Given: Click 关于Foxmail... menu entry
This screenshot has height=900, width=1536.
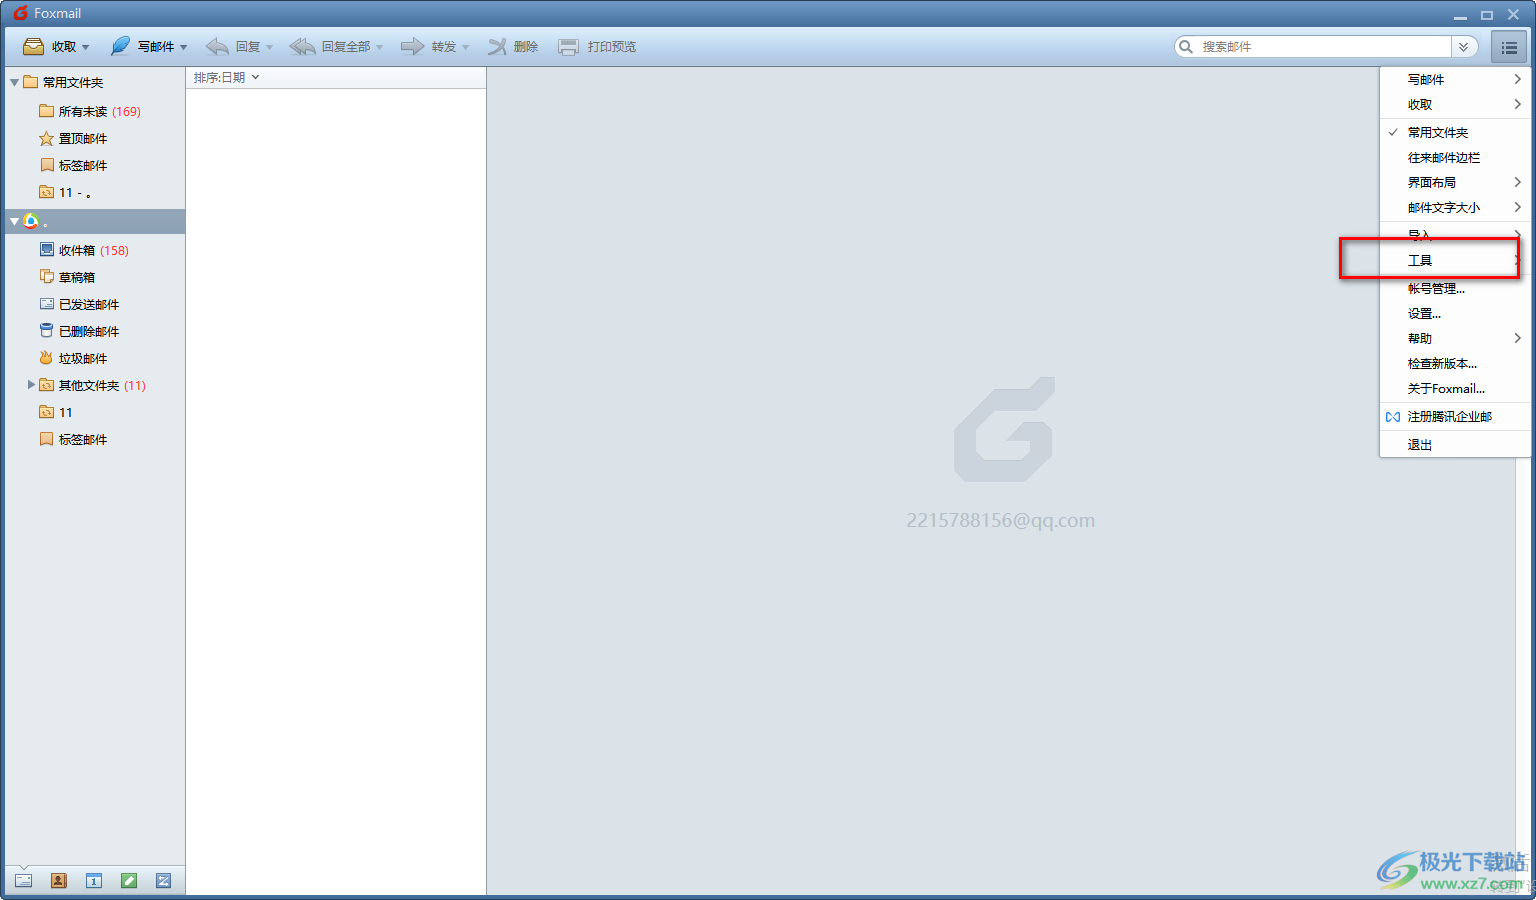Looking at the screenshot, I should (1455, 388).
